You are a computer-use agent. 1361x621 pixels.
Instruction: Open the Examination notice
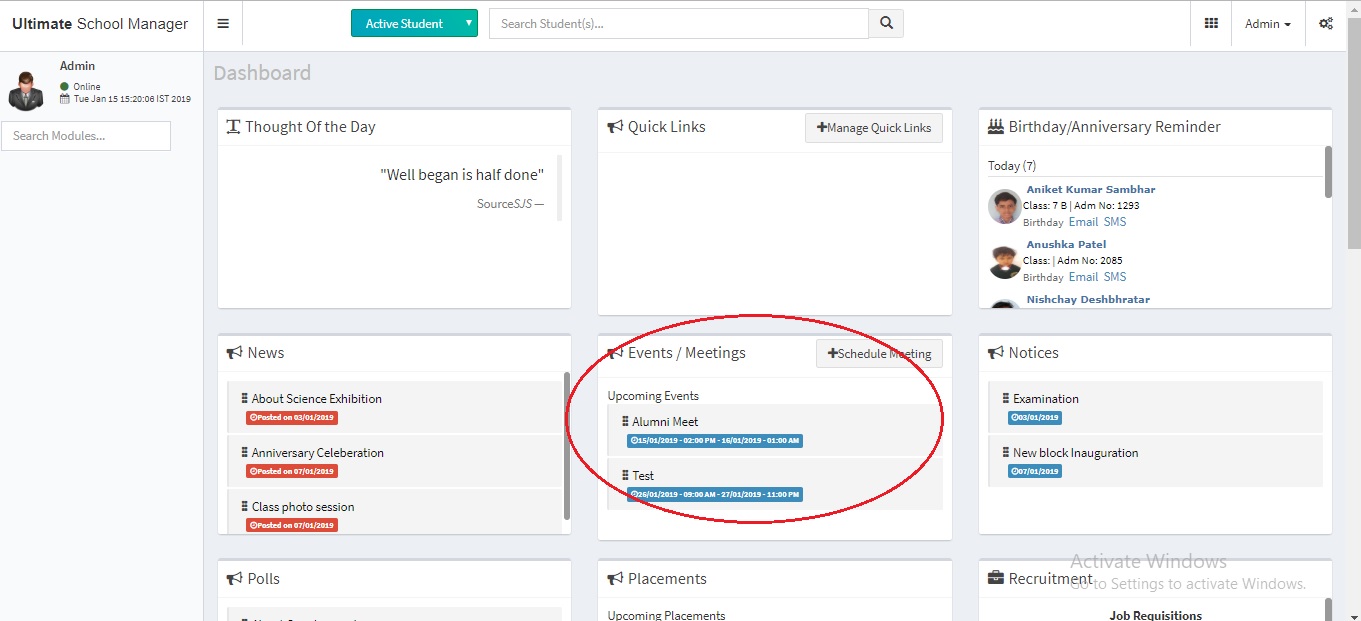pos(1046,399)
